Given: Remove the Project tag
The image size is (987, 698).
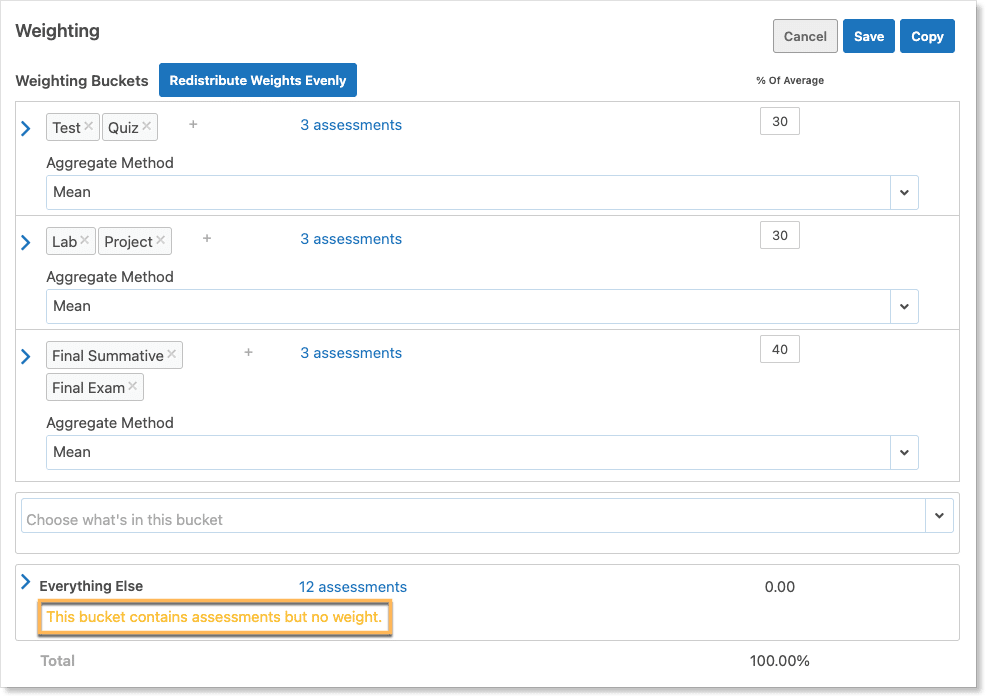Looking at the screenshot, I should coord(161,240).
